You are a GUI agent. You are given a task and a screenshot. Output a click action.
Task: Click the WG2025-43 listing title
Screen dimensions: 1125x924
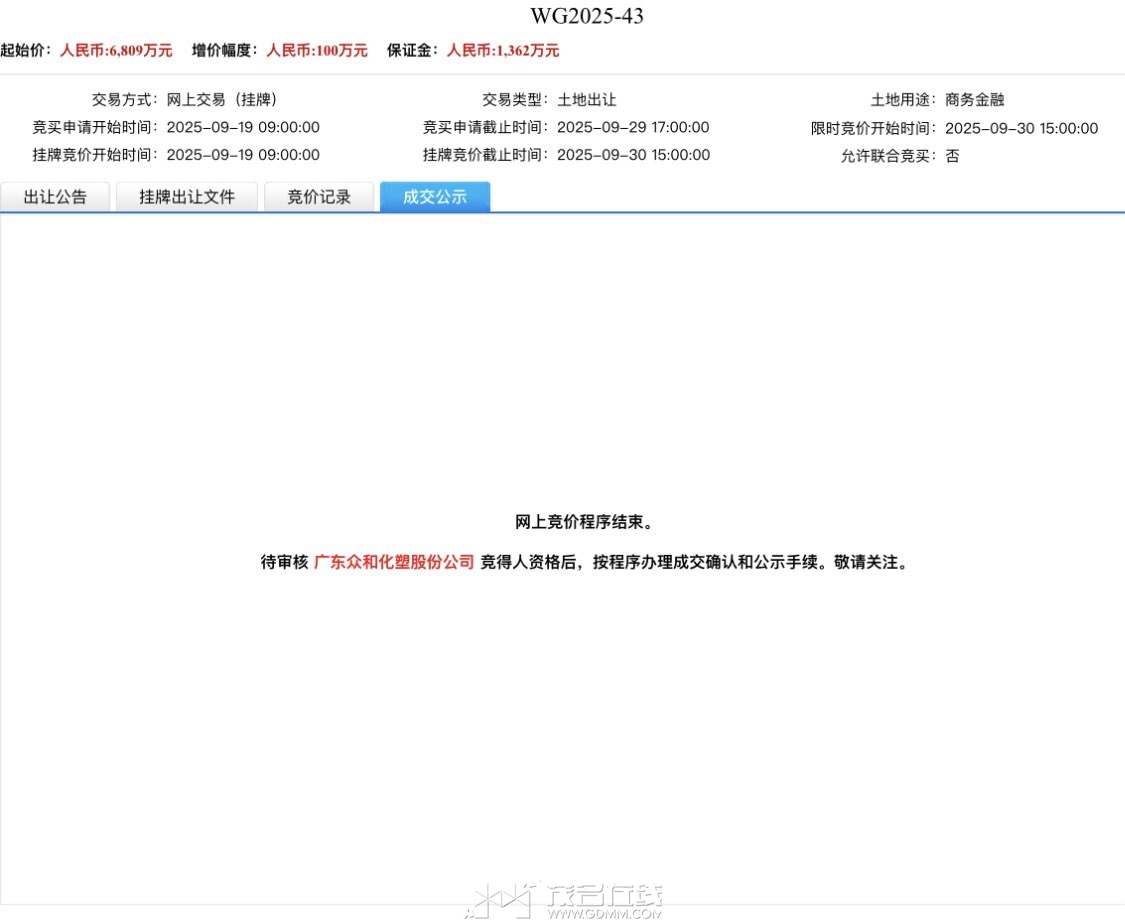click(587, 16)
